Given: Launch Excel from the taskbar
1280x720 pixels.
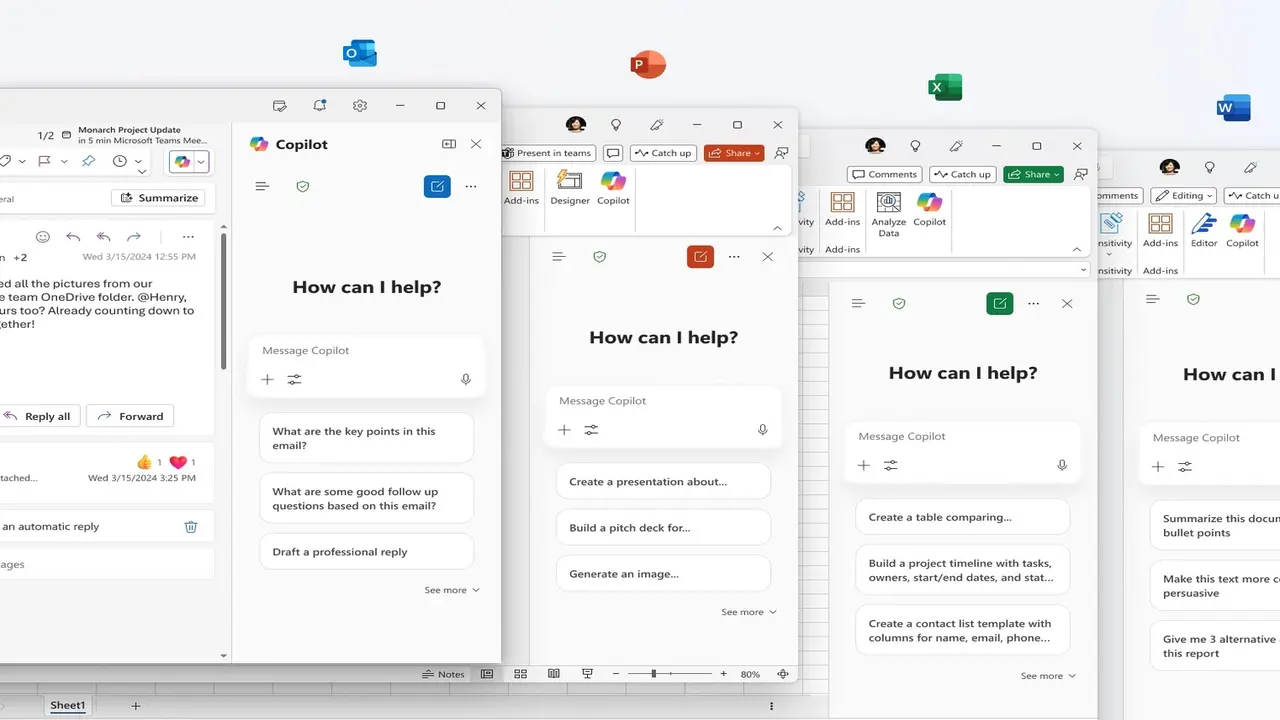Looking at the screenshot, I should click(944, 87).
